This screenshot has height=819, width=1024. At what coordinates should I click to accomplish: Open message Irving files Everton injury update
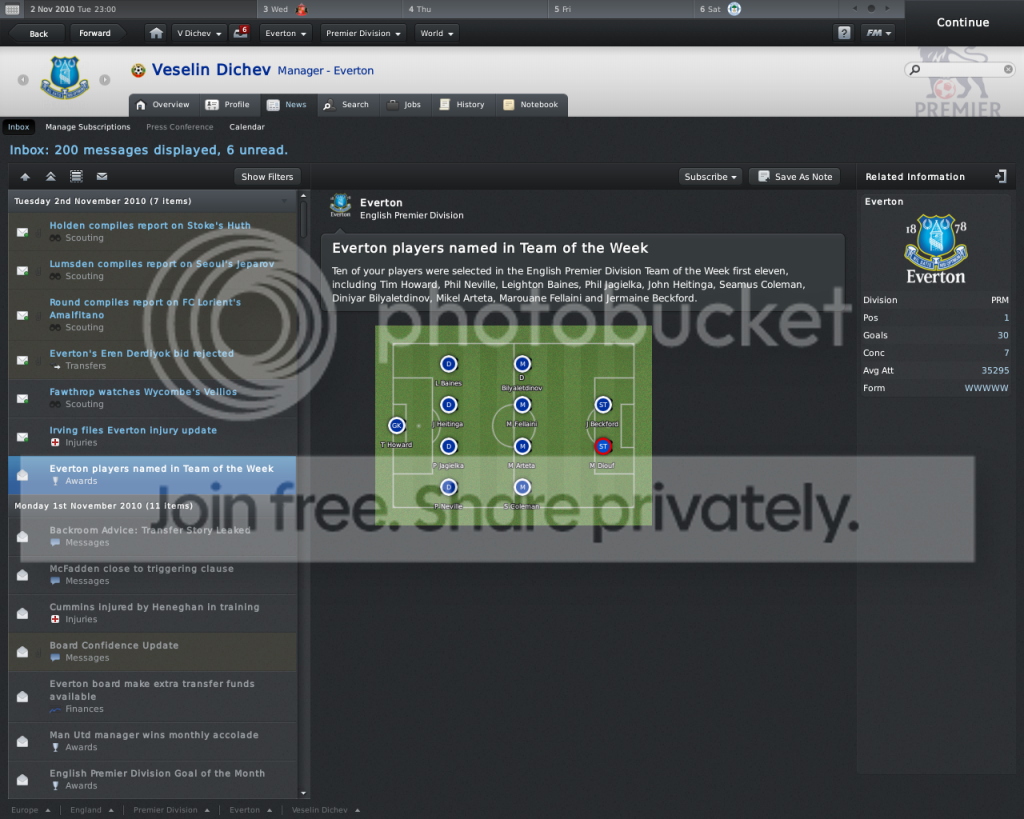[153, 436]
